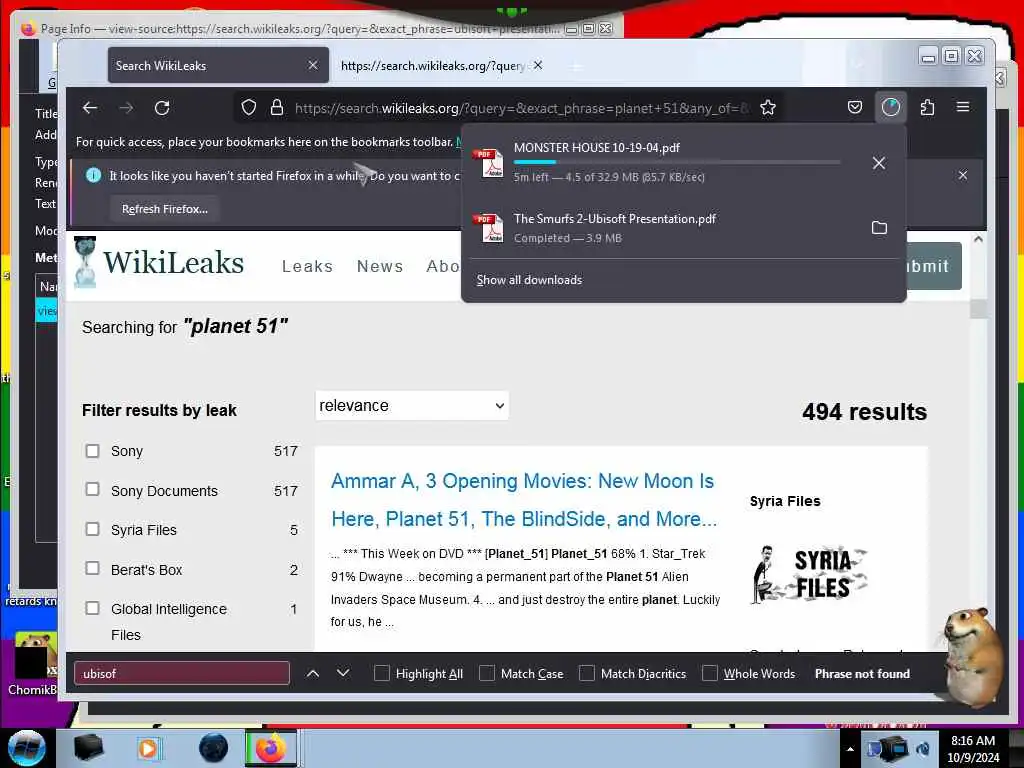Click the Submit button
This screenshot has height=768, width=1024.
(x=934, y=266)
